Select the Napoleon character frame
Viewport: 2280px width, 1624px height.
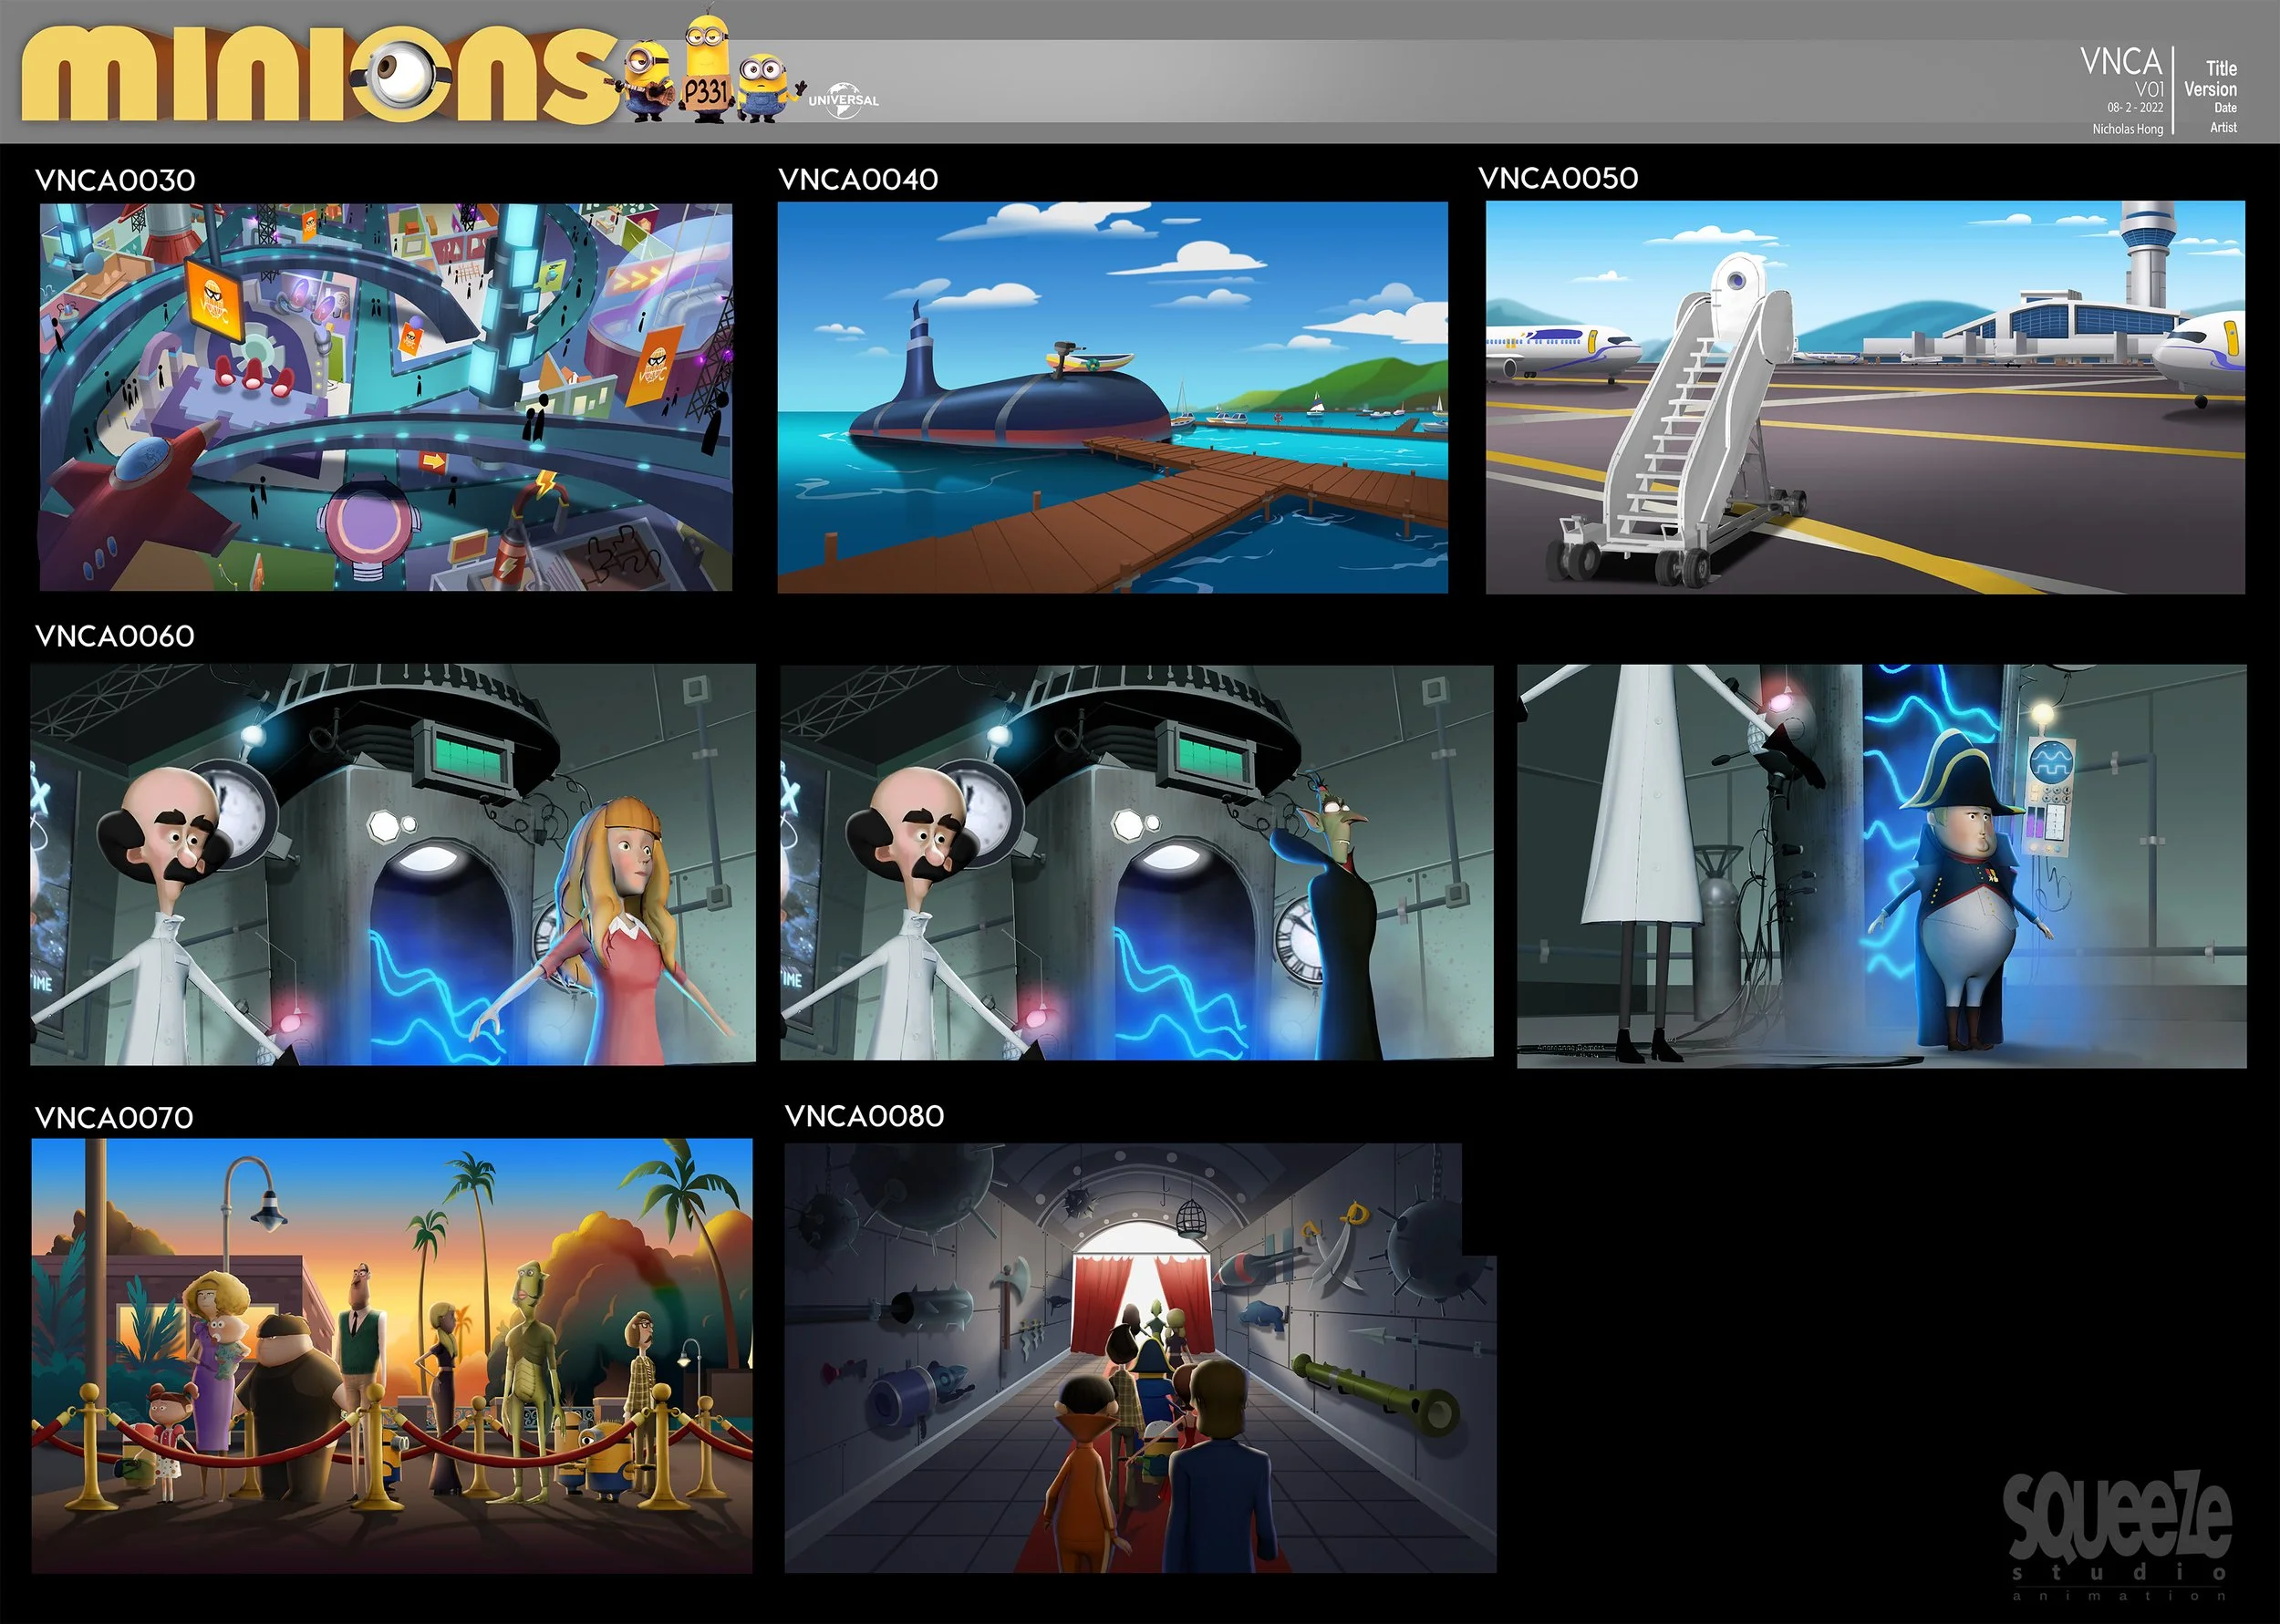click(1881, 866)
